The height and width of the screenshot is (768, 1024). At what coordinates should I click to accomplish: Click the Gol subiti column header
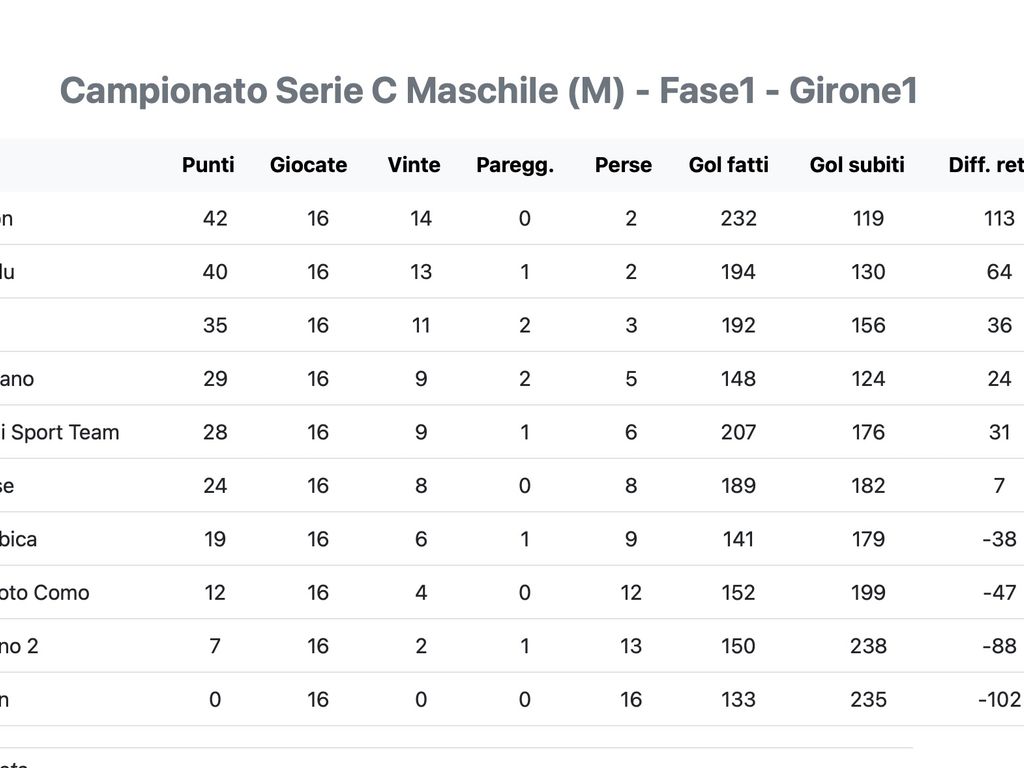pyautogui.click(x=857, y=165)
